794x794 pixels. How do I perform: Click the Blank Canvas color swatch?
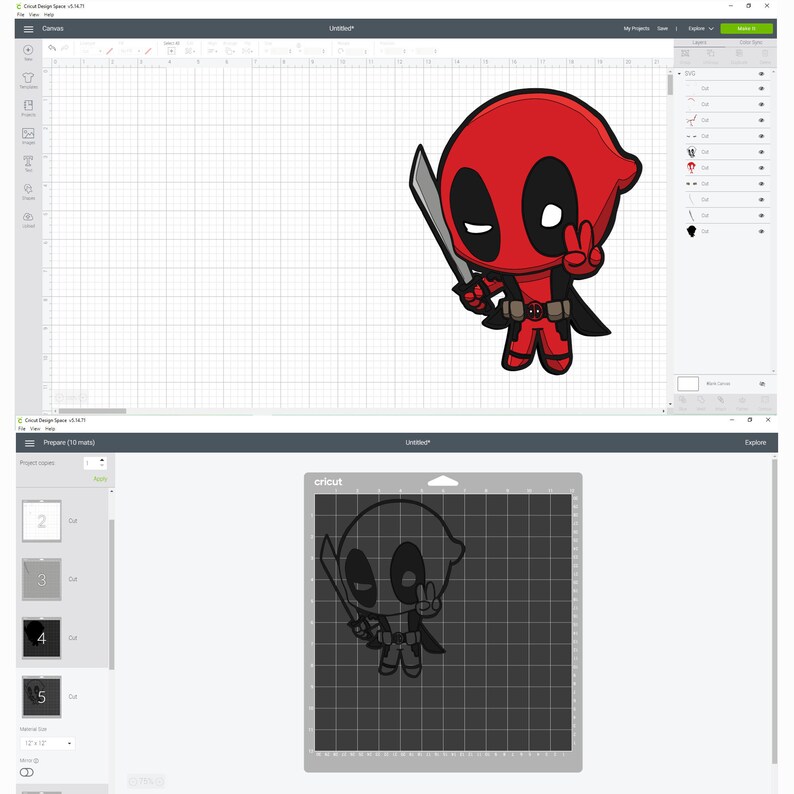click(x=688, y=384)
